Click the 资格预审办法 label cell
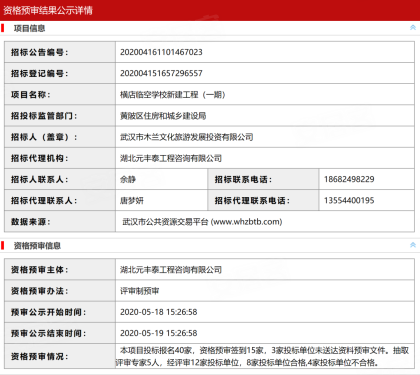420x375 pixels. pos(60,291)
